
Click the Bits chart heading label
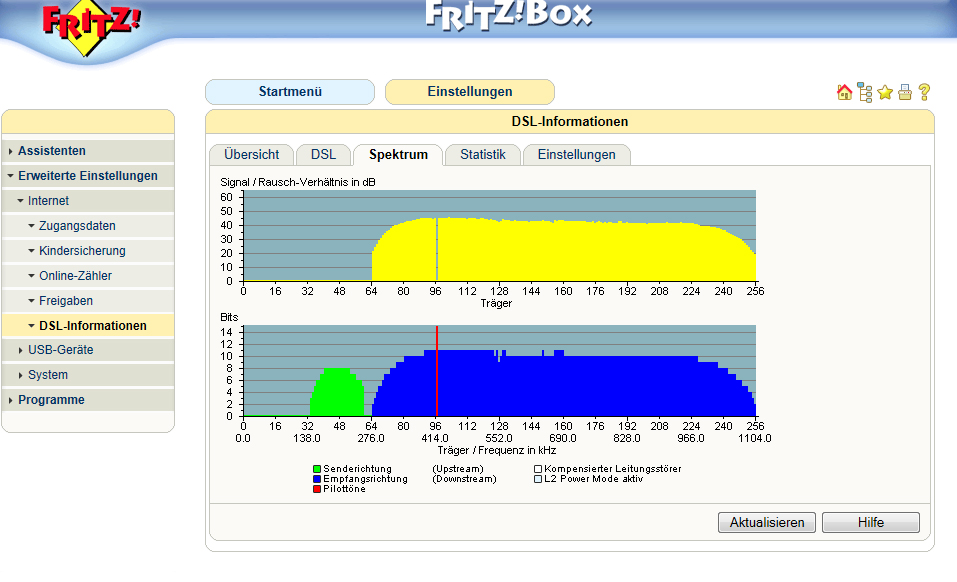229,317
